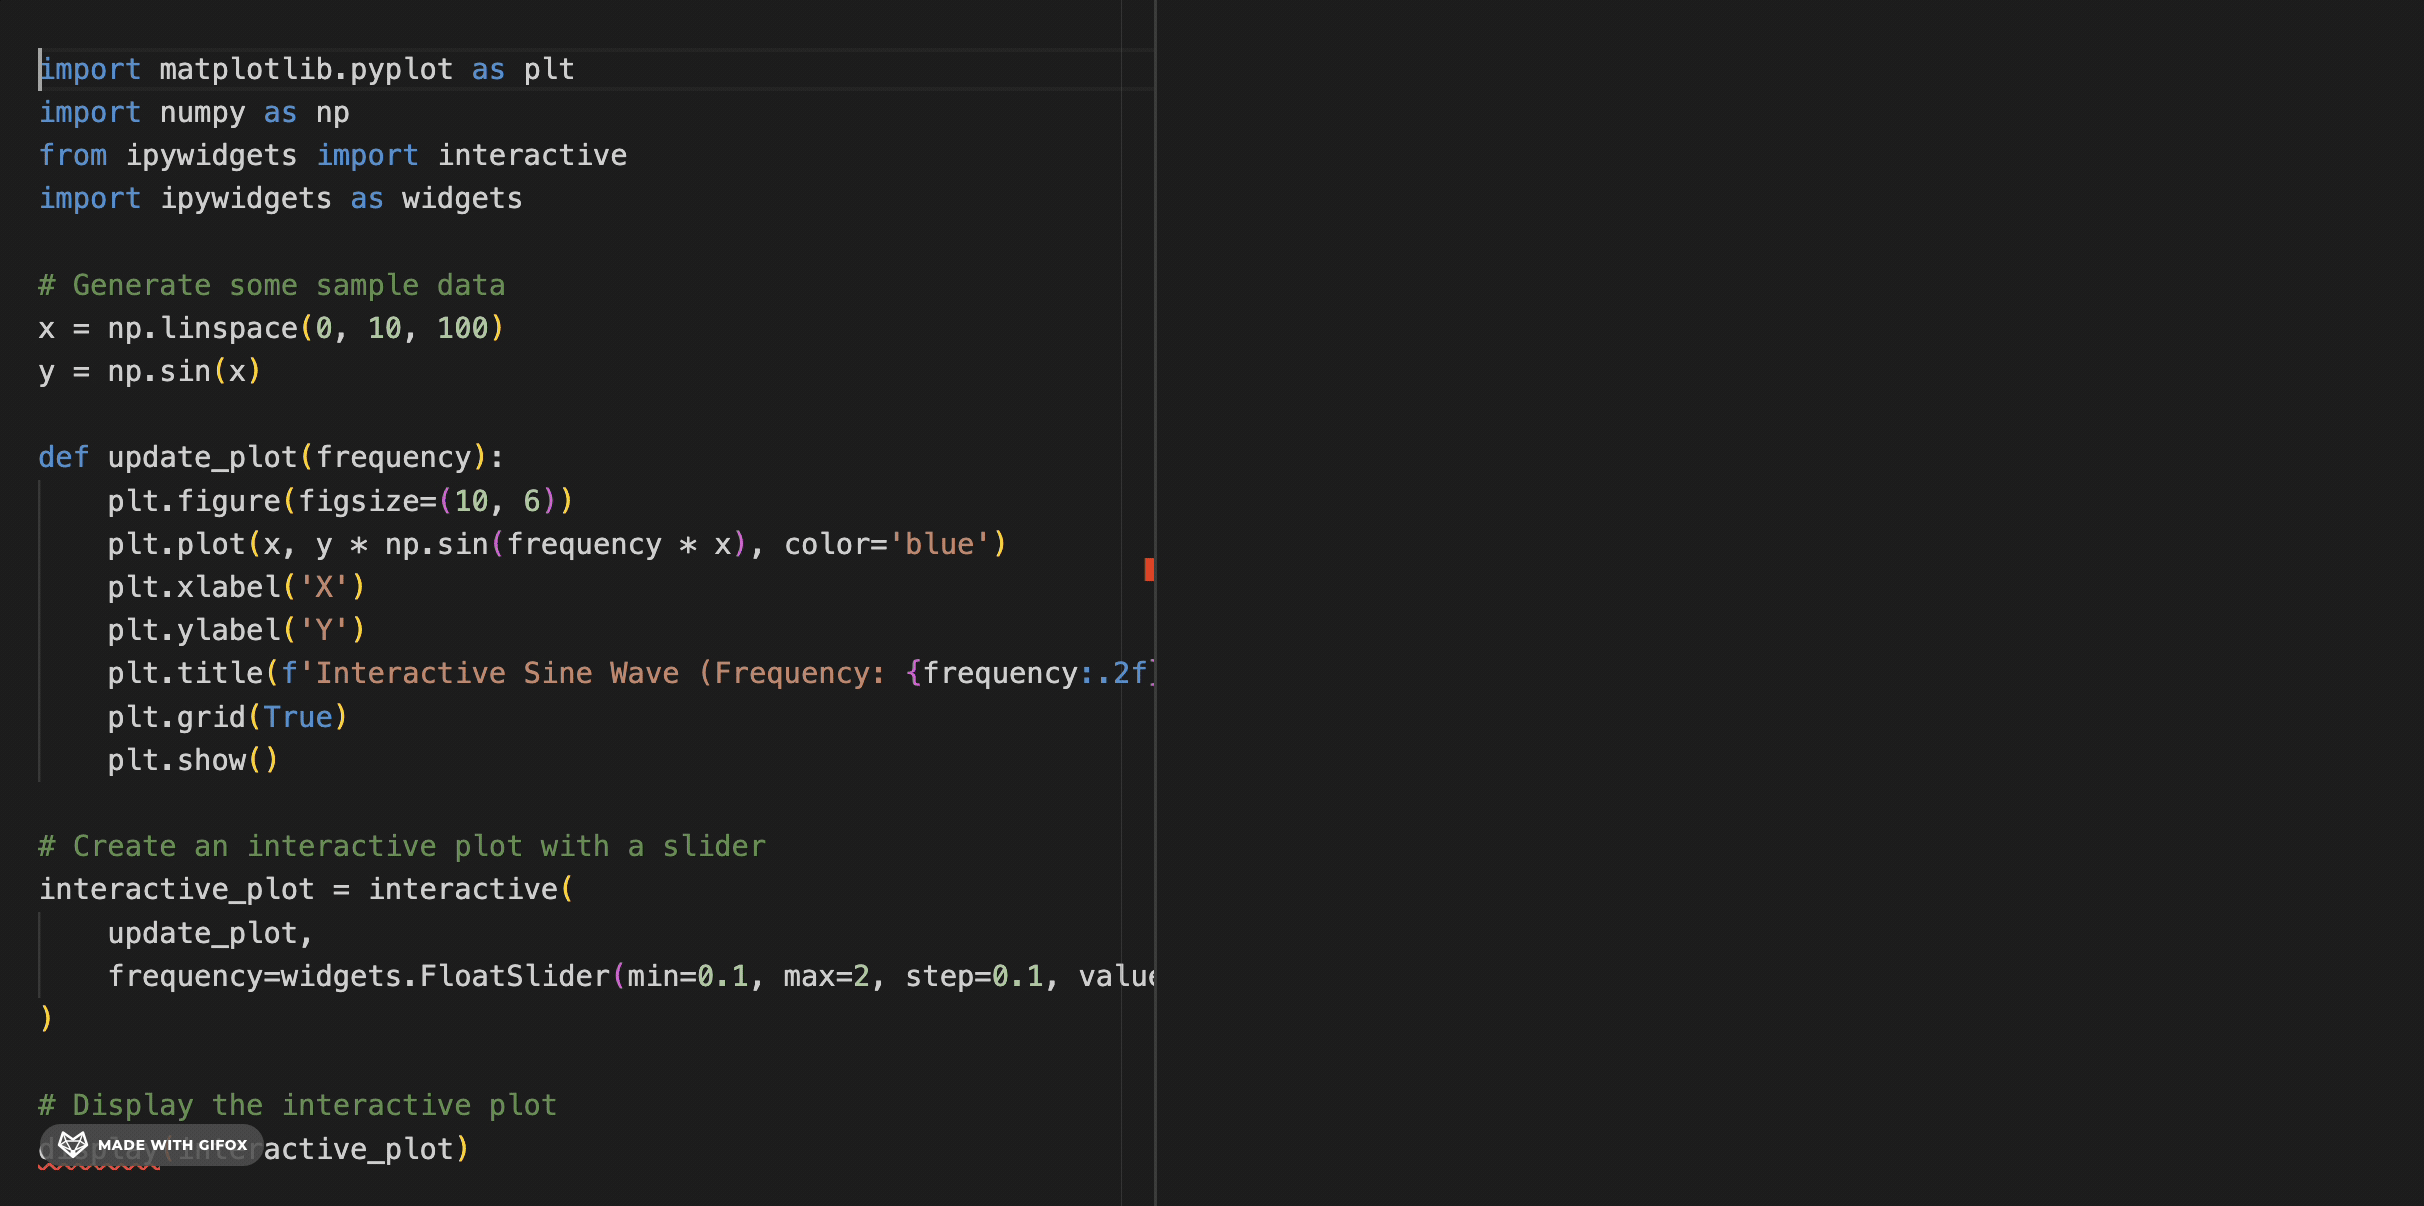Click the MADE WITH GIFOX badge text
Screen dimensions: 2424x1206
tap(172, 1145)
